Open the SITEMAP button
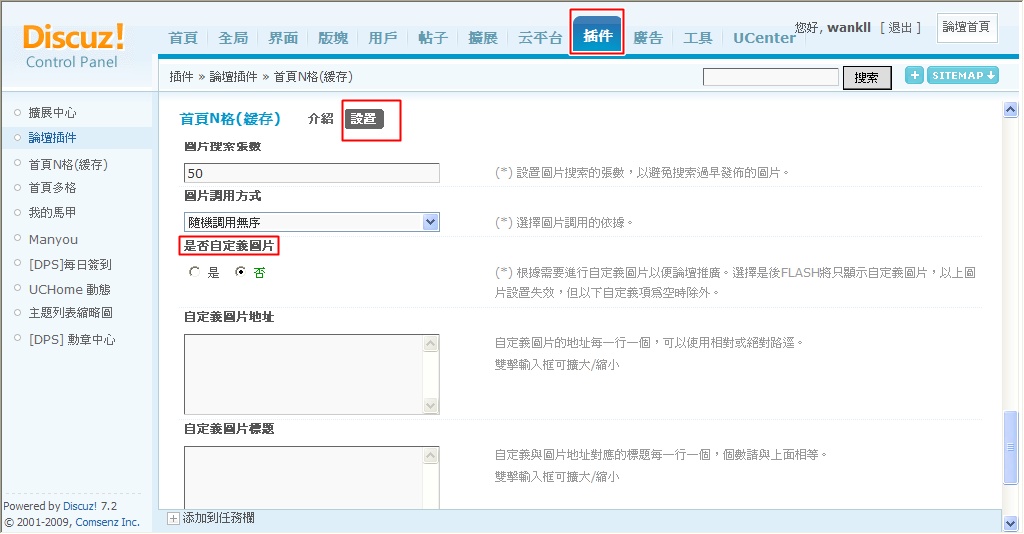Viewport: 1024px width, 534px height. 963,75
